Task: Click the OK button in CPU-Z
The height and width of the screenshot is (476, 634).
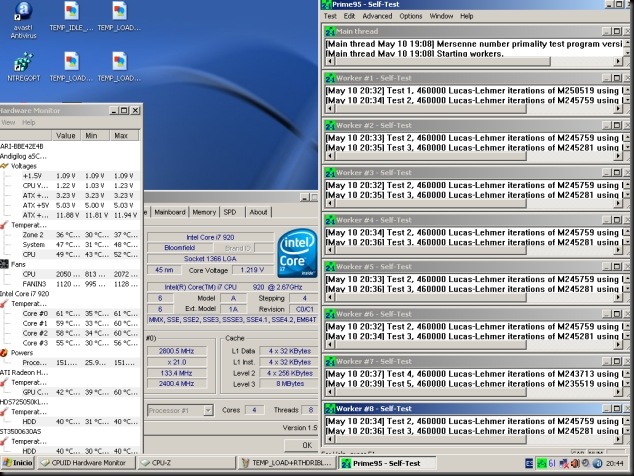Action: coord(302,445)
